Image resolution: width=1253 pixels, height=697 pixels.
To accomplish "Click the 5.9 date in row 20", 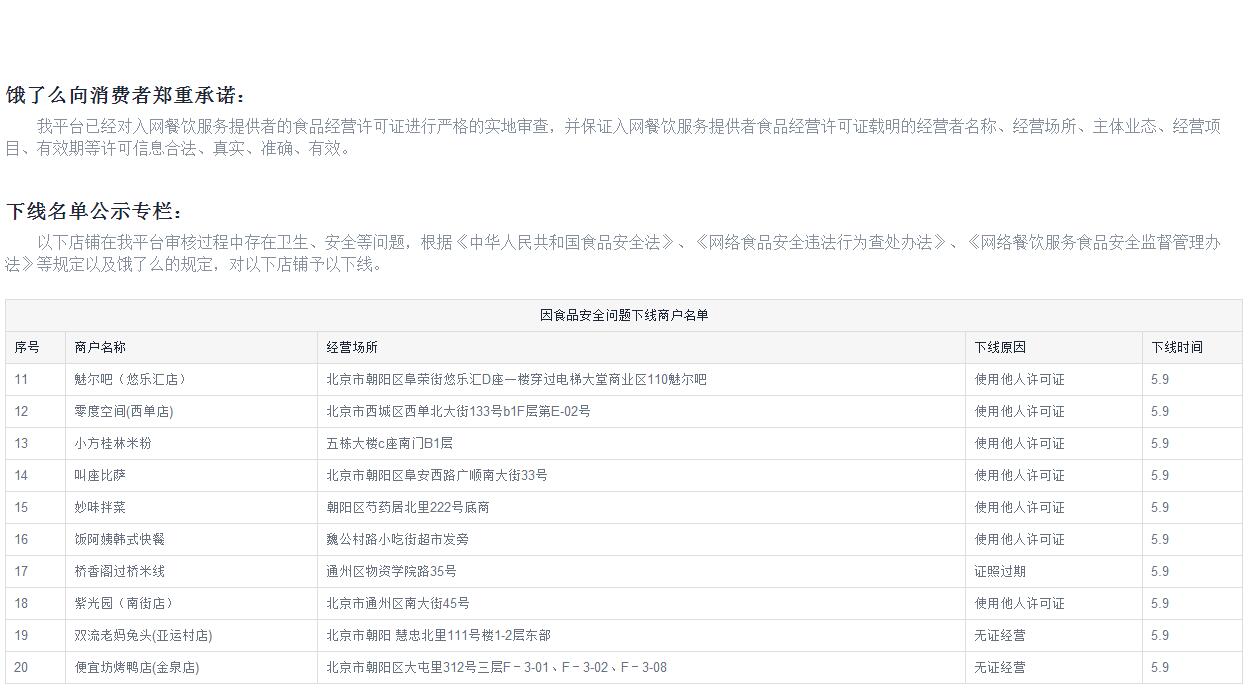I will (x=1160, y=667).
